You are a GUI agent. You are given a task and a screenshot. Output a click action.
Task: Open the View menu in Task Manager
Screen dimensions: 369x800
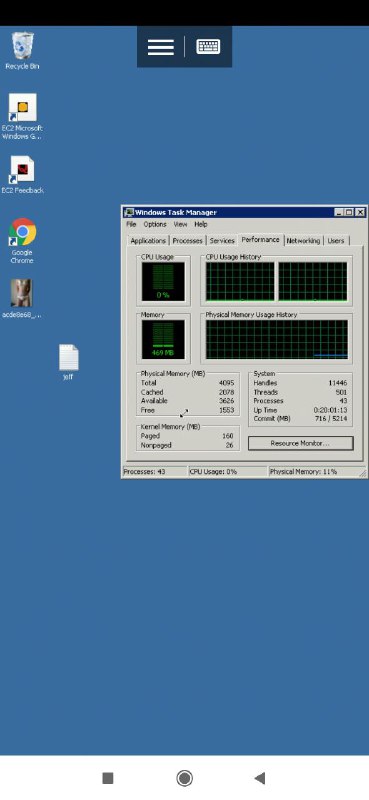(x=180, y=224)
